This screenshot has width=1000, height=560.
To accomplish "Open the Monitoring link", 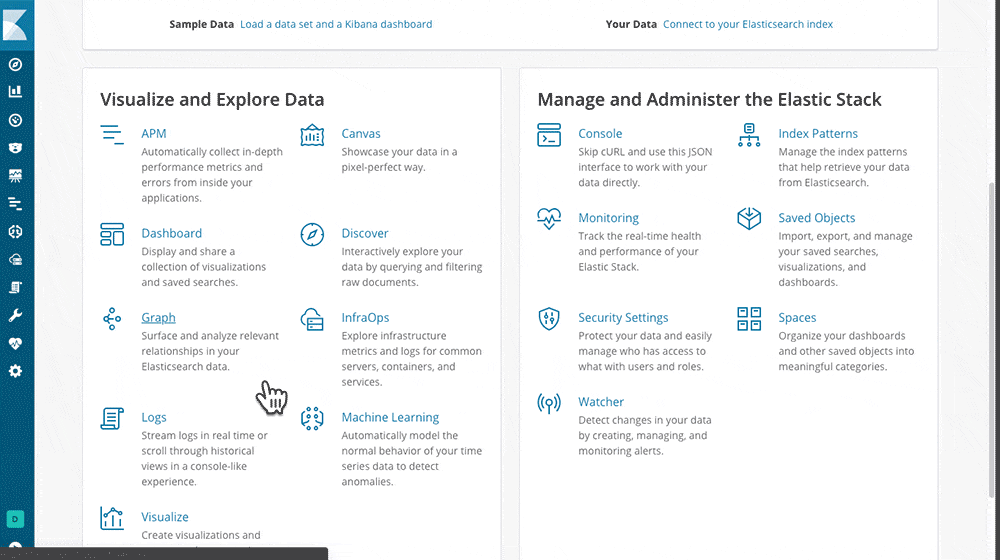I will pyautogui.click(x=608, y=217).
